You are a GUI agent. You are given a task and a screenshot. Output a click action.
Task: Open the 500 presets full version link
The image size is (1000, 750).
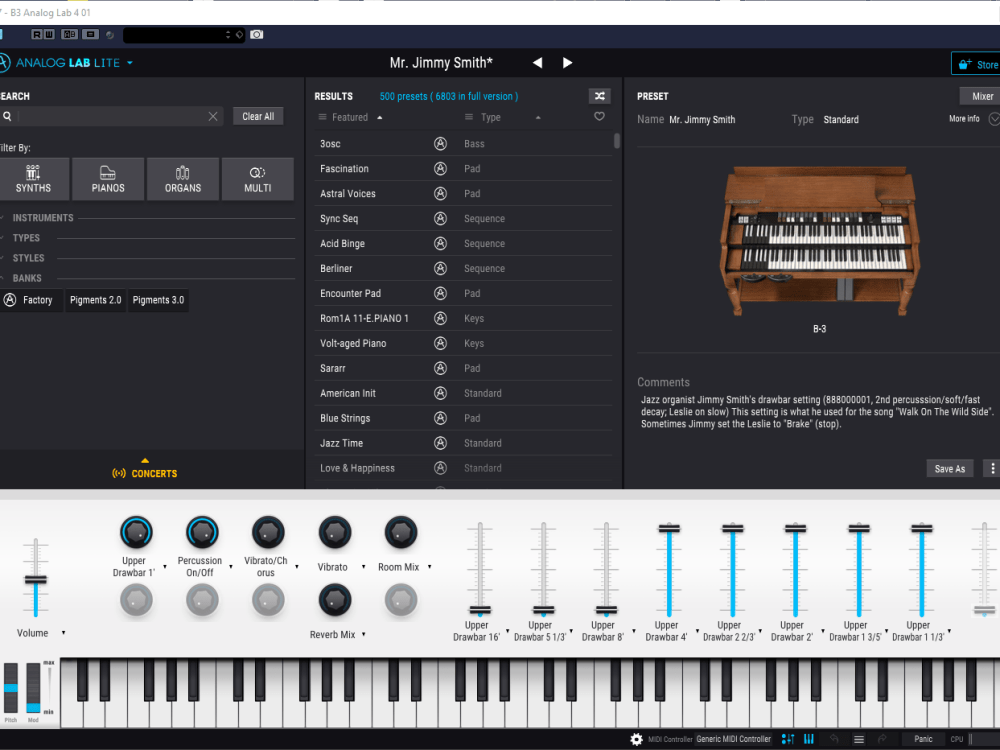tap(448, 96)
